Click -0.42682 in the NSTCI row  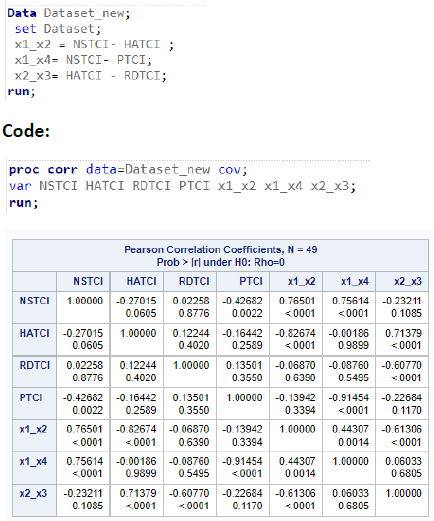(x=242, y=301)
